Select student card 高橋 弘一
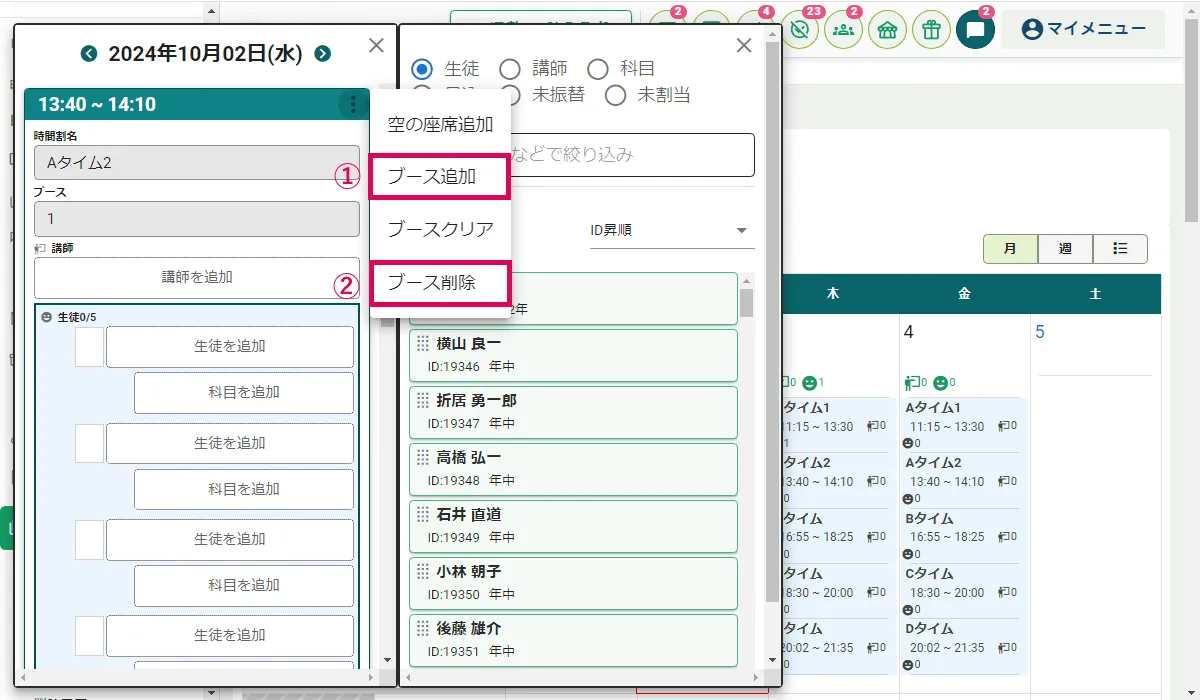Screen dimensions: 1200x700 point(573,469)
